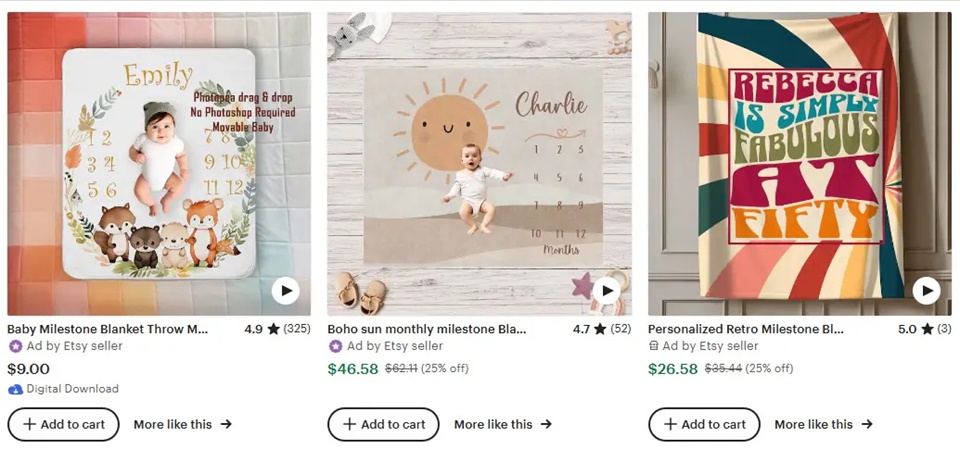
Task: Click star seller badge under Baby Milestone Blanket
Action: tap(15, 346)
